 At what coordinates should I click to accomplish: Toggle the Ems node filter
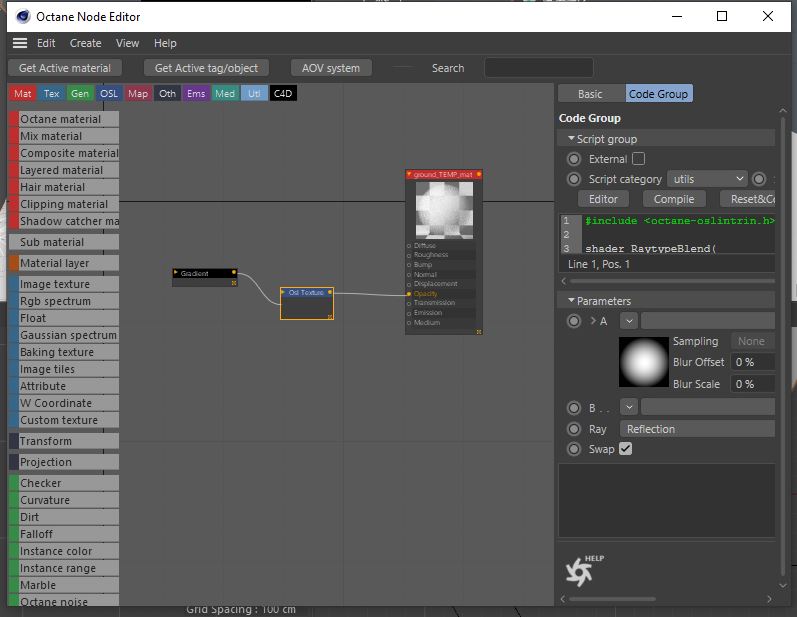click(196, 94)
